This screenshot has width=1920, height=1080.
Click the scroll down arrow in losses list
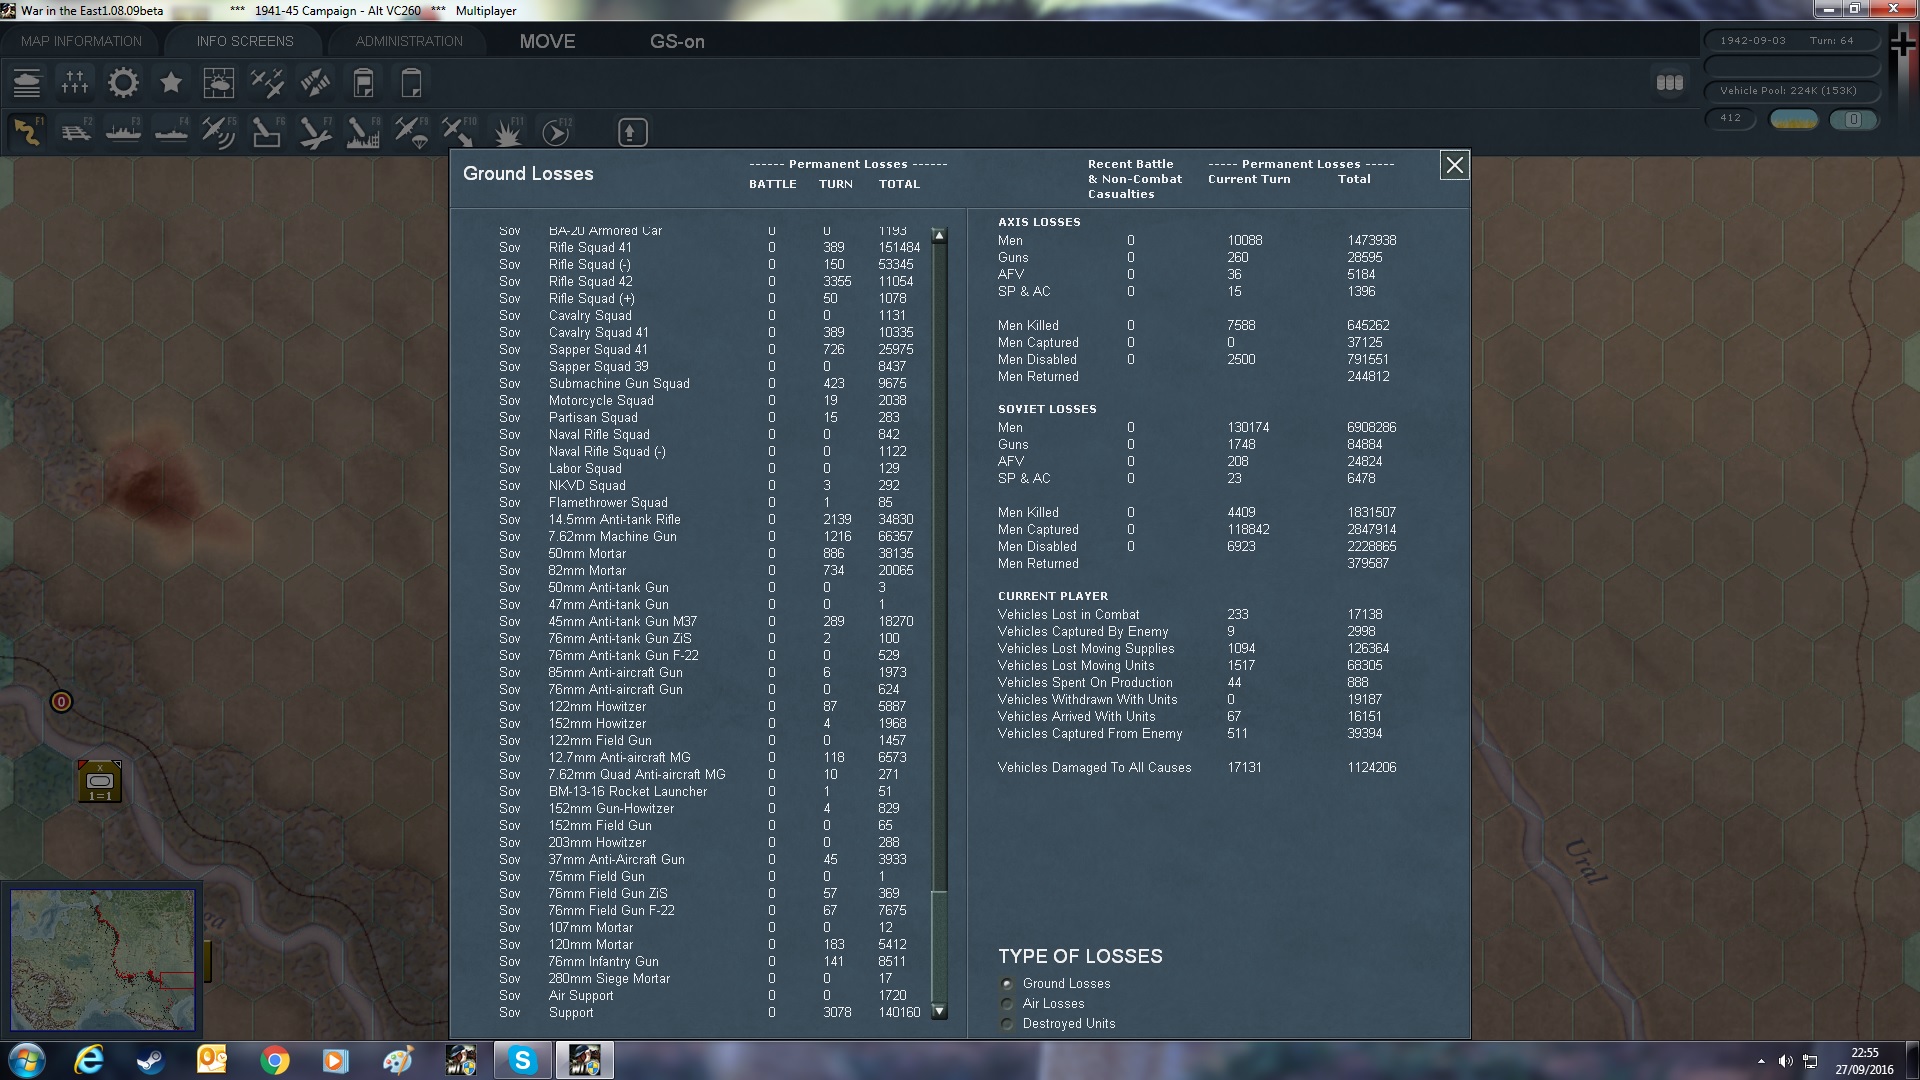939,1012
